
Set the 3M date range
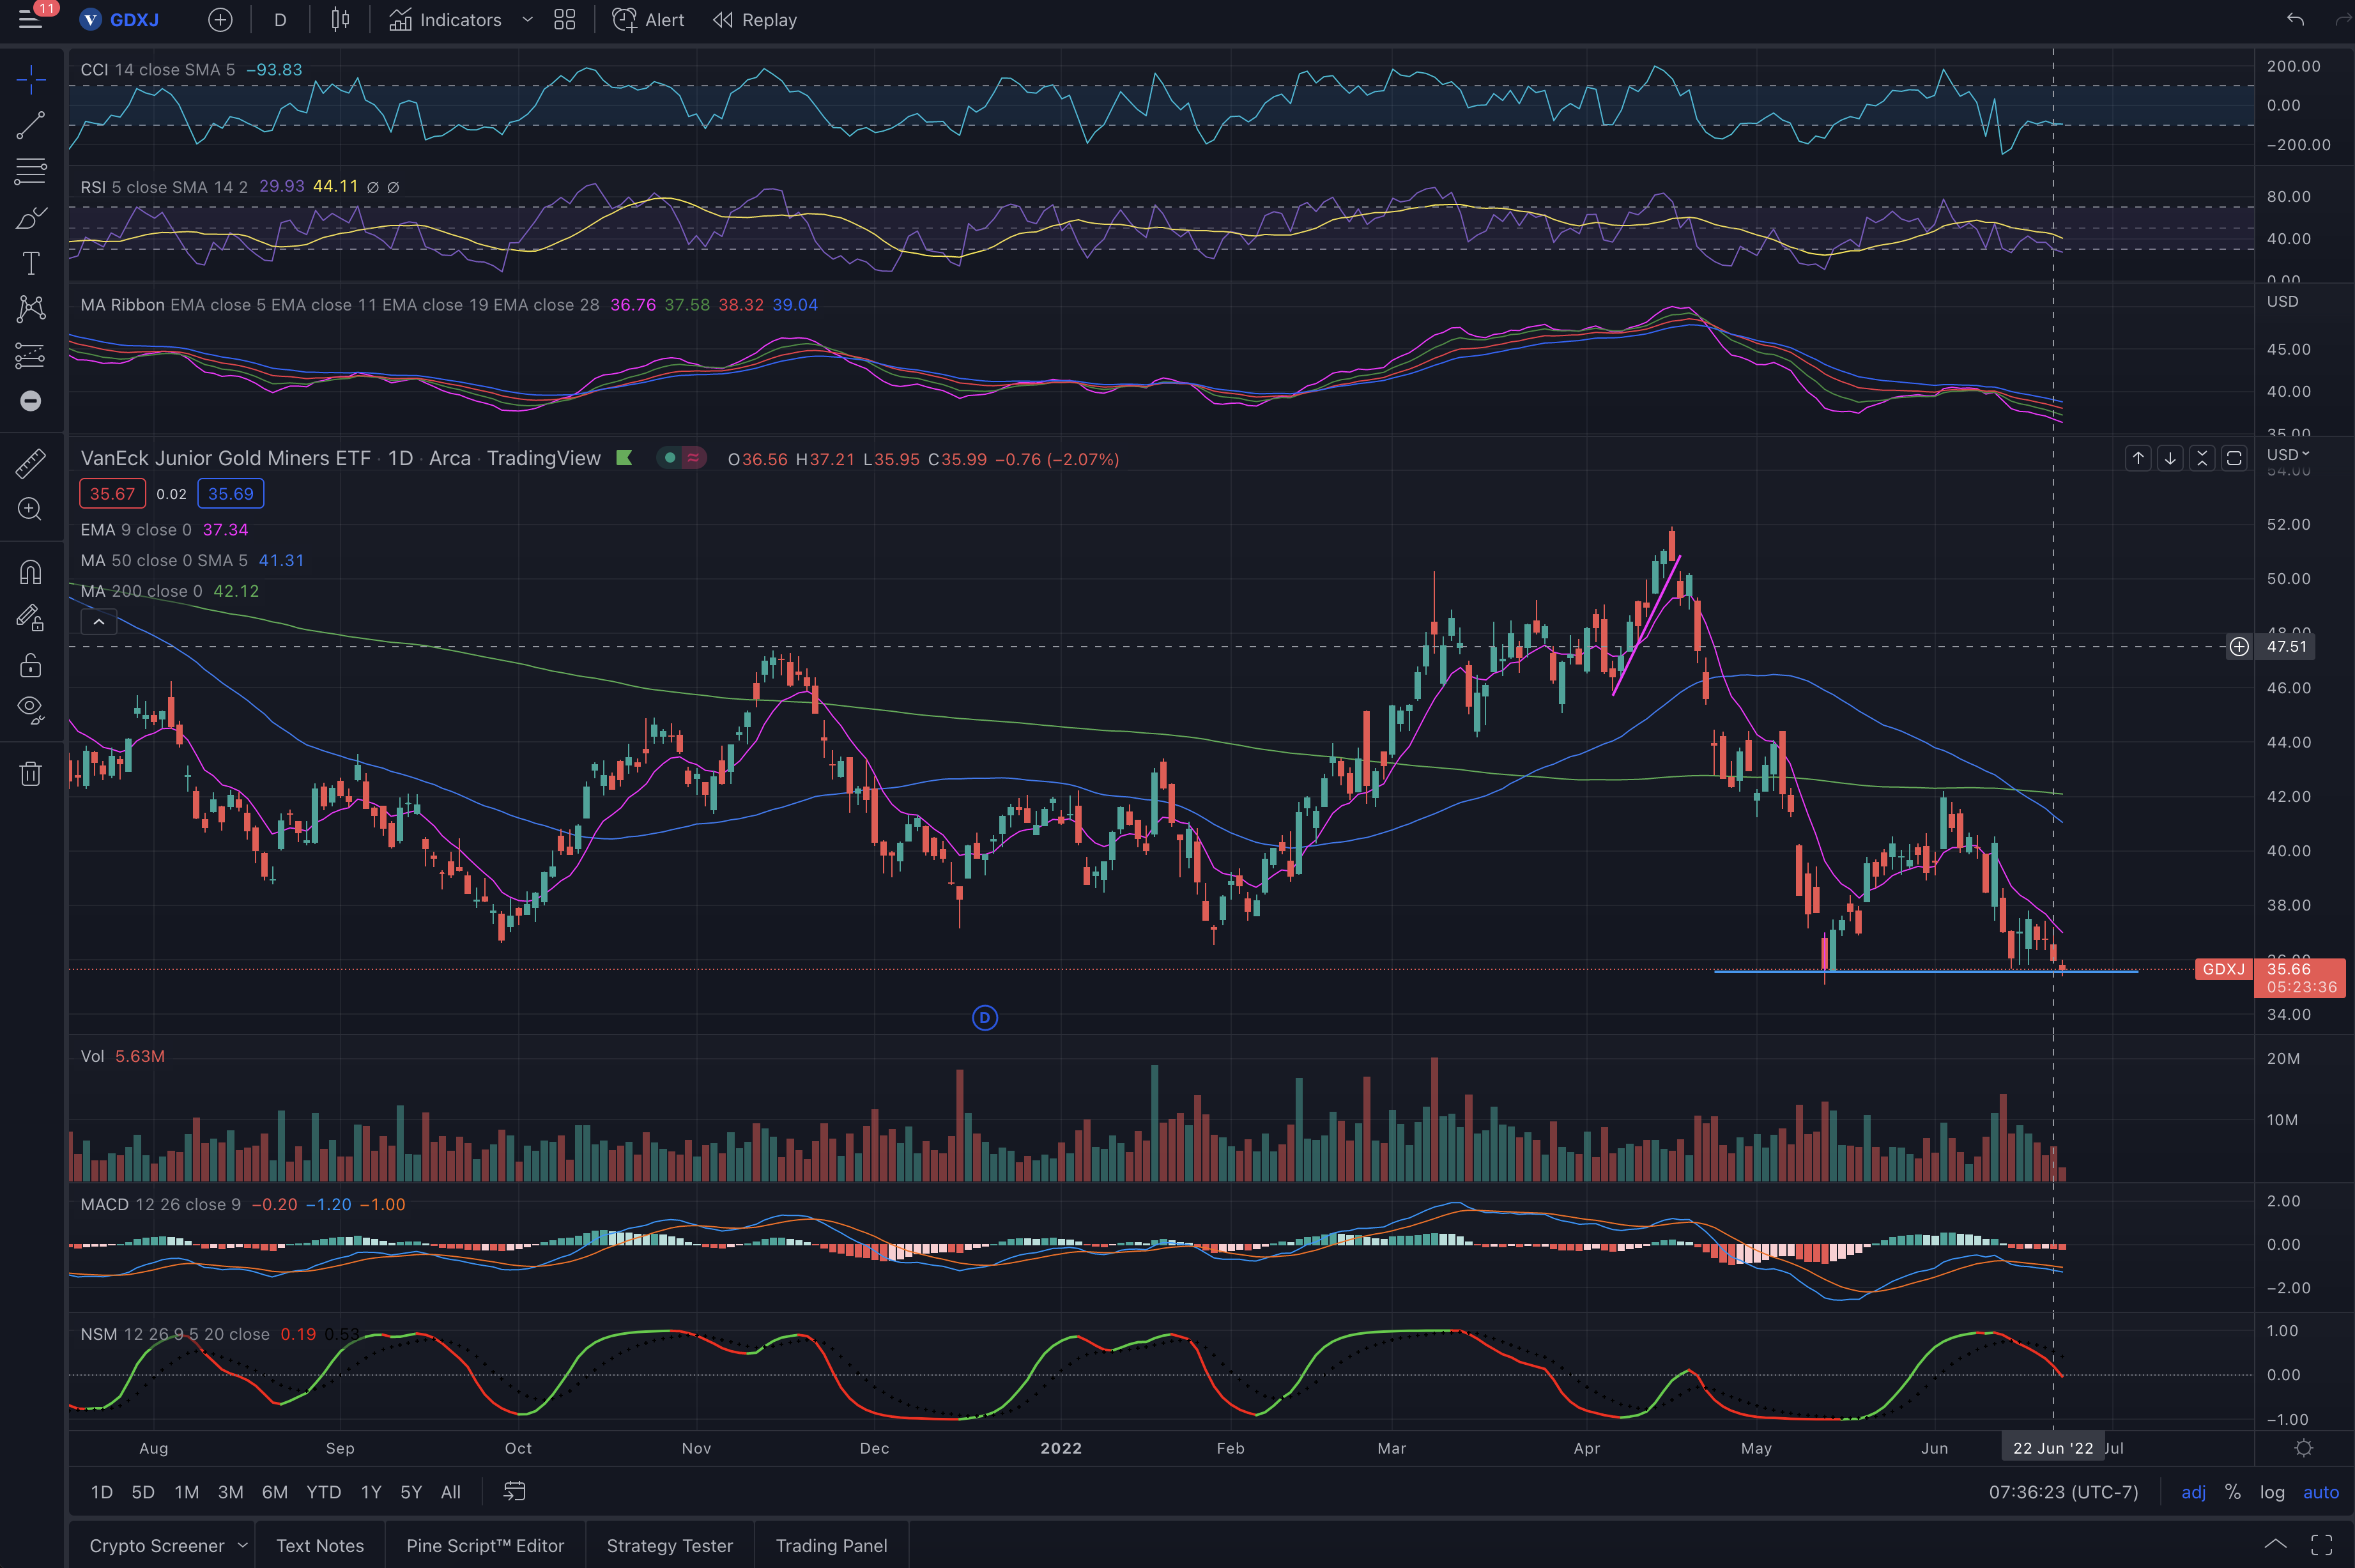[x=230, y=1492]
